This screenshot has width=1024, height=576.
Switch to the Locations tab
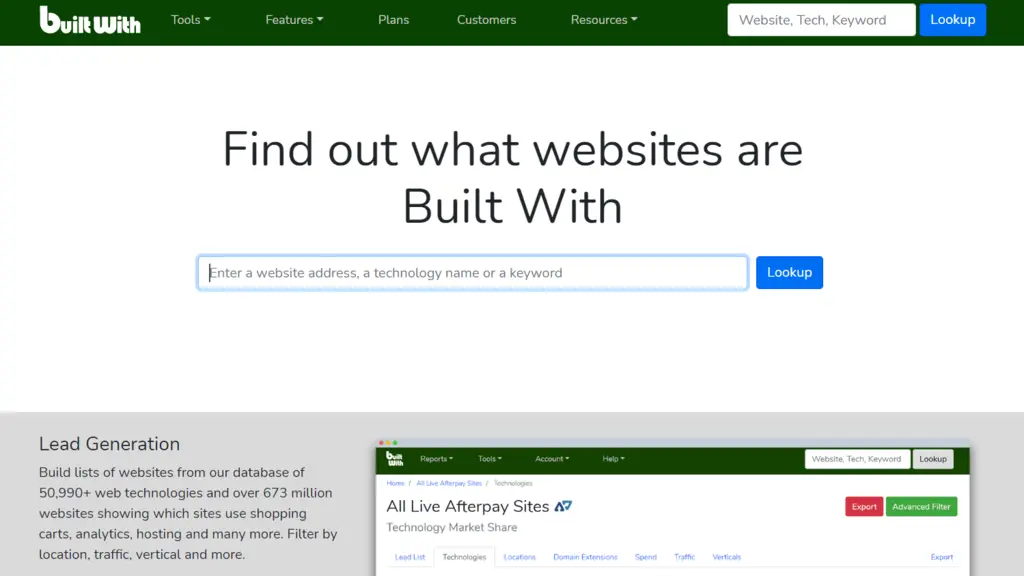[x=519, y=557]
